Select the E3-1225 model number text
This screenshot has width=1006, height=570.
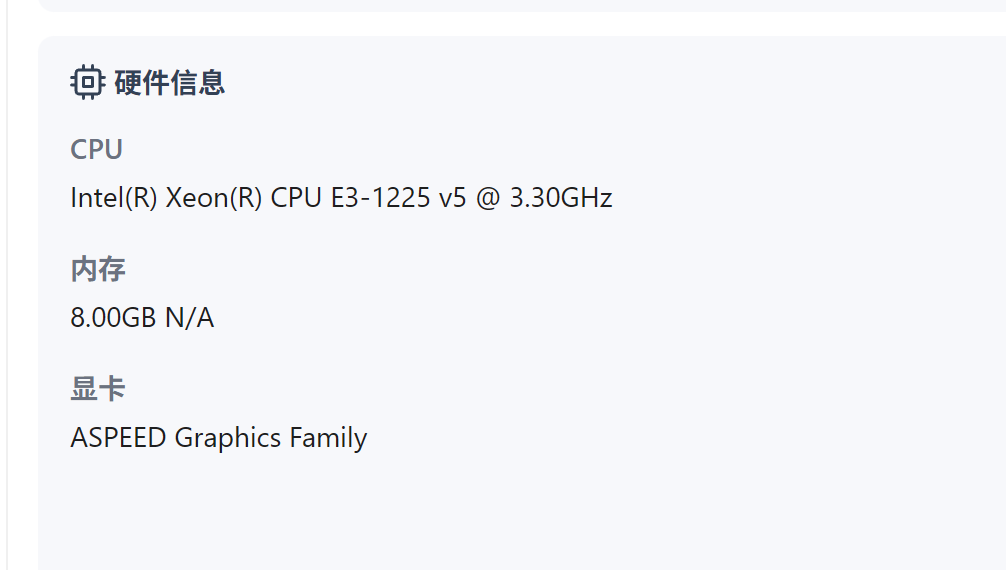[x=380, y=197]
